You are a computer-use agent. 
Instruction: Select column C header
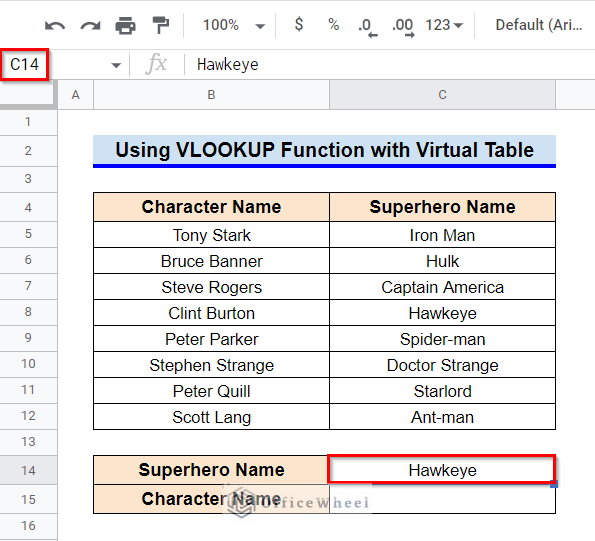(442, 95)
